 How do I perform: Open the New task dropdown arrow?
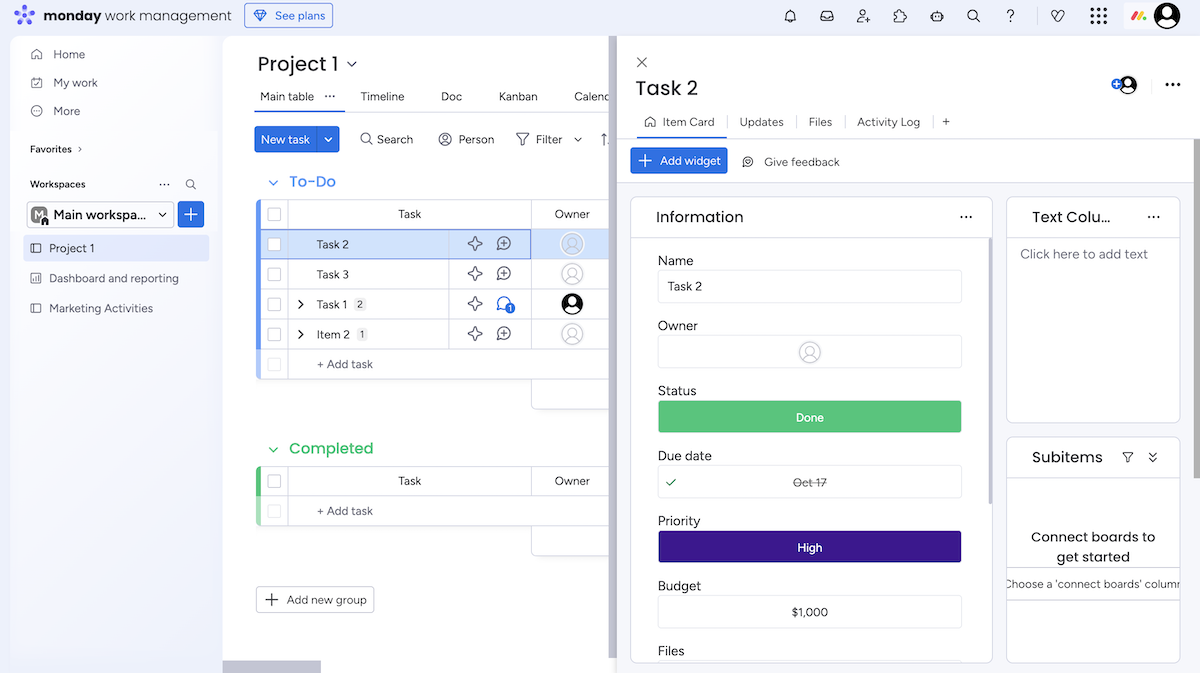(x=328, y=140)
